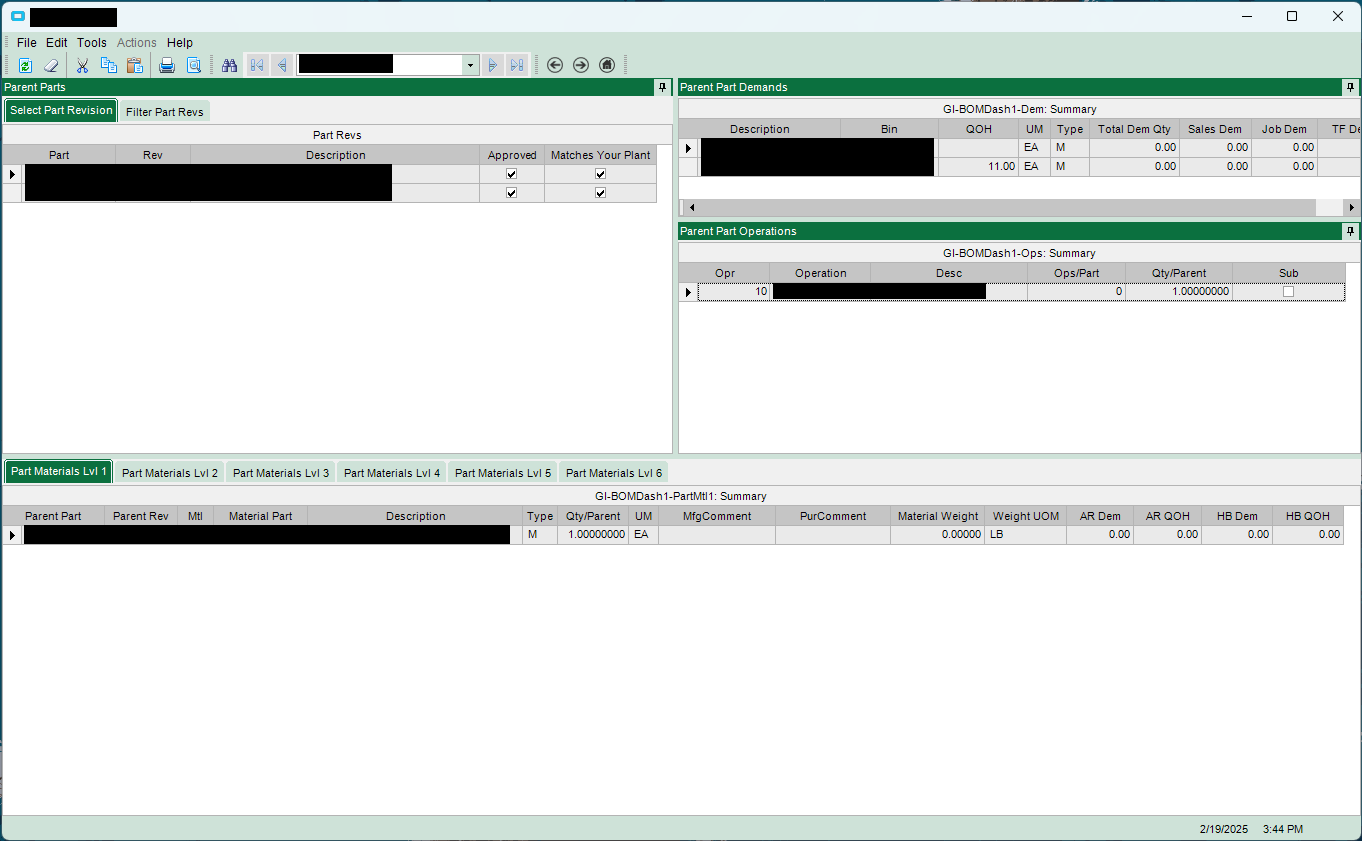The height and width of the screenshot is (841, 1362).
Task: Click the LB Weight UOM cell
Action: click(x=1026, y=535)
